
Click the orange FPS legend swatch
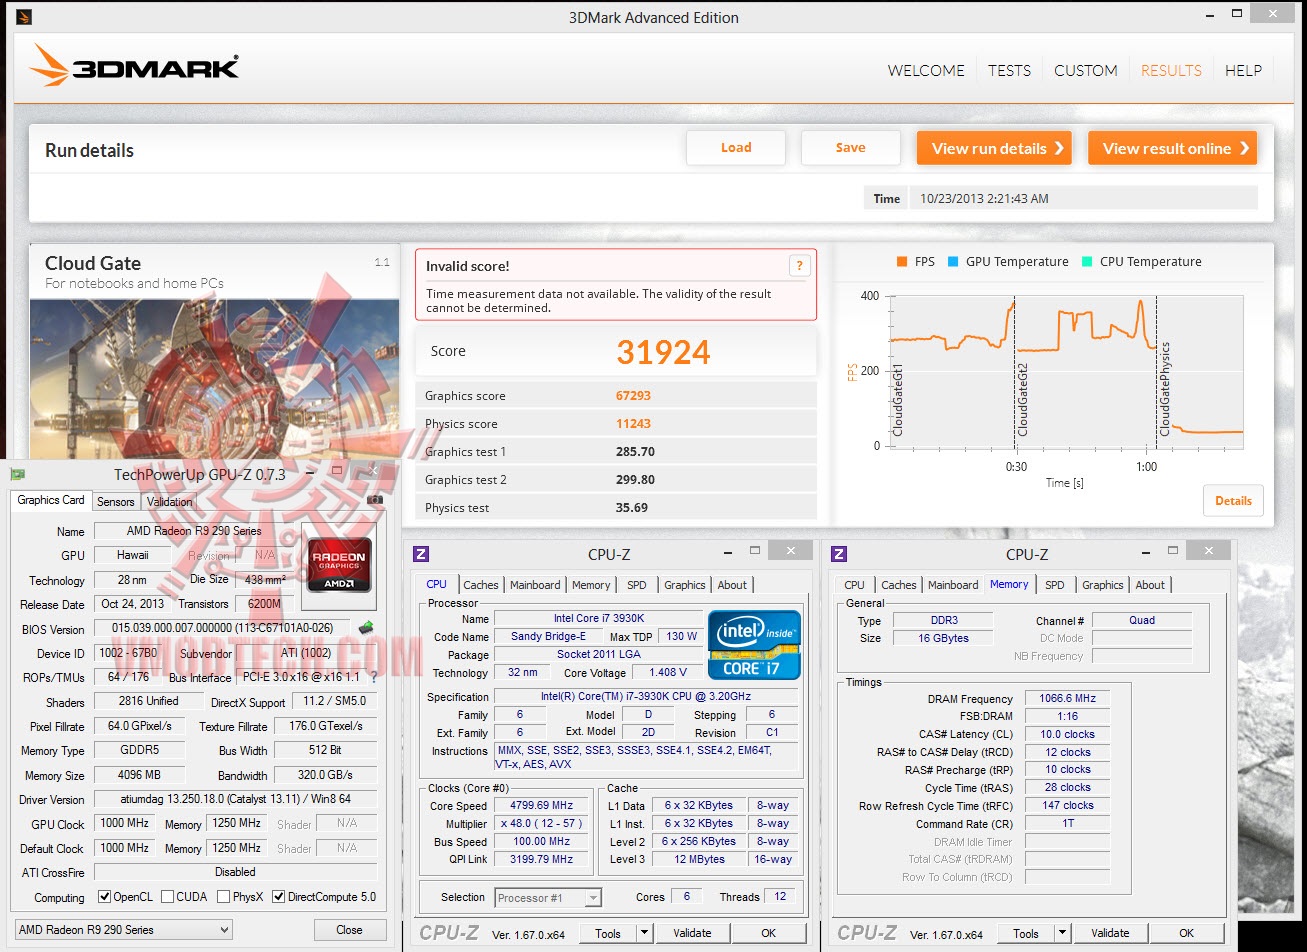tap(902, 262)
